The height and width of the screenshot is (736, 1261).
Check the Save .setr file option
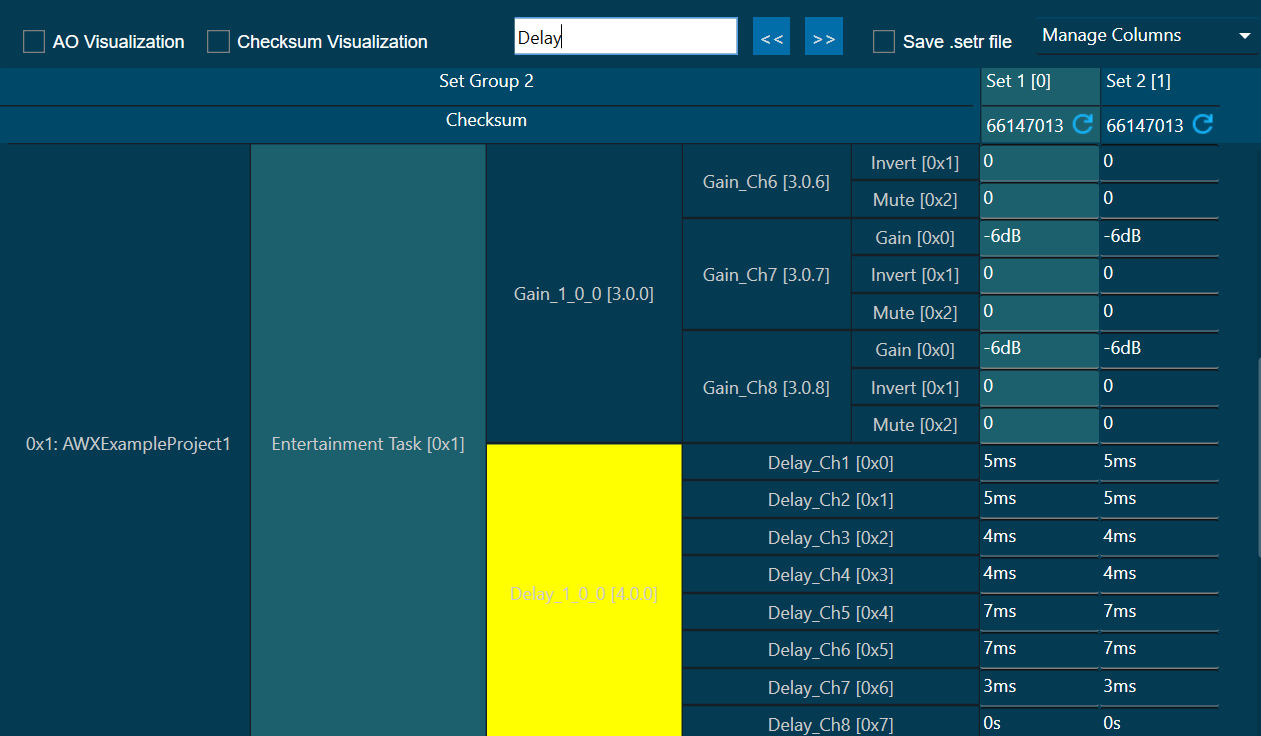884,42
